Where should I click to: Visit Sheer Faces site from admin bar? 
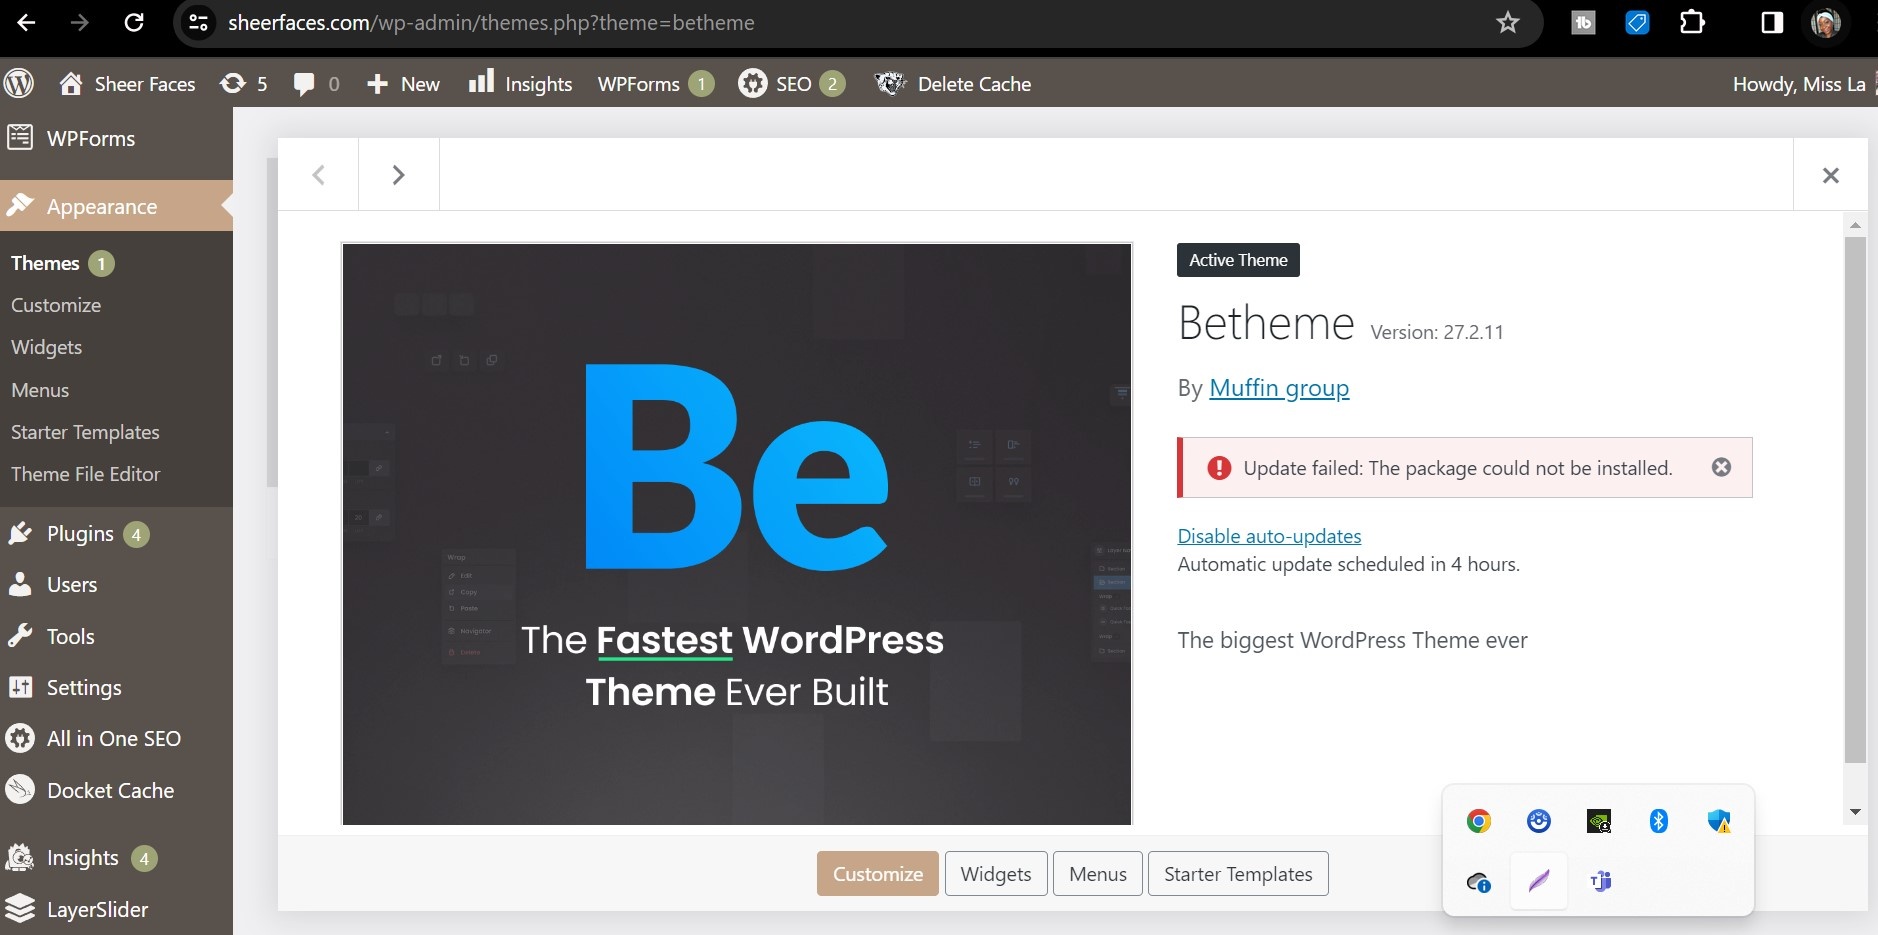click(x=127, y=84)
